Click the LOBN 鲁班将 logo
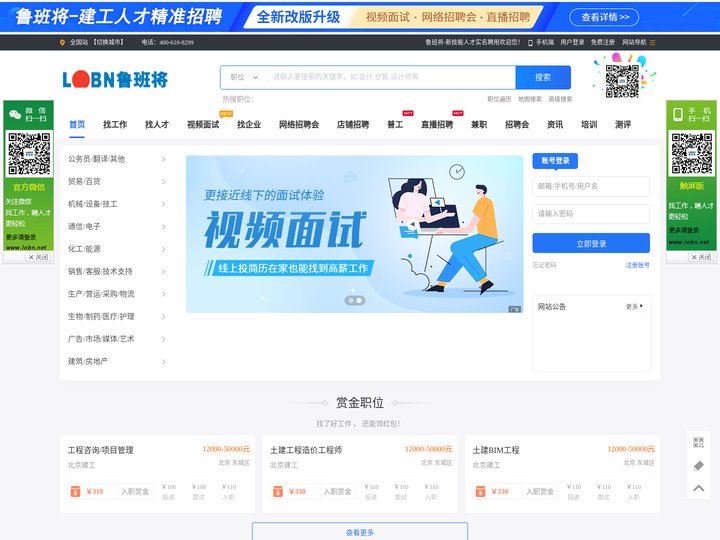This screenshot has width=720, height=540. pos(115,79)
